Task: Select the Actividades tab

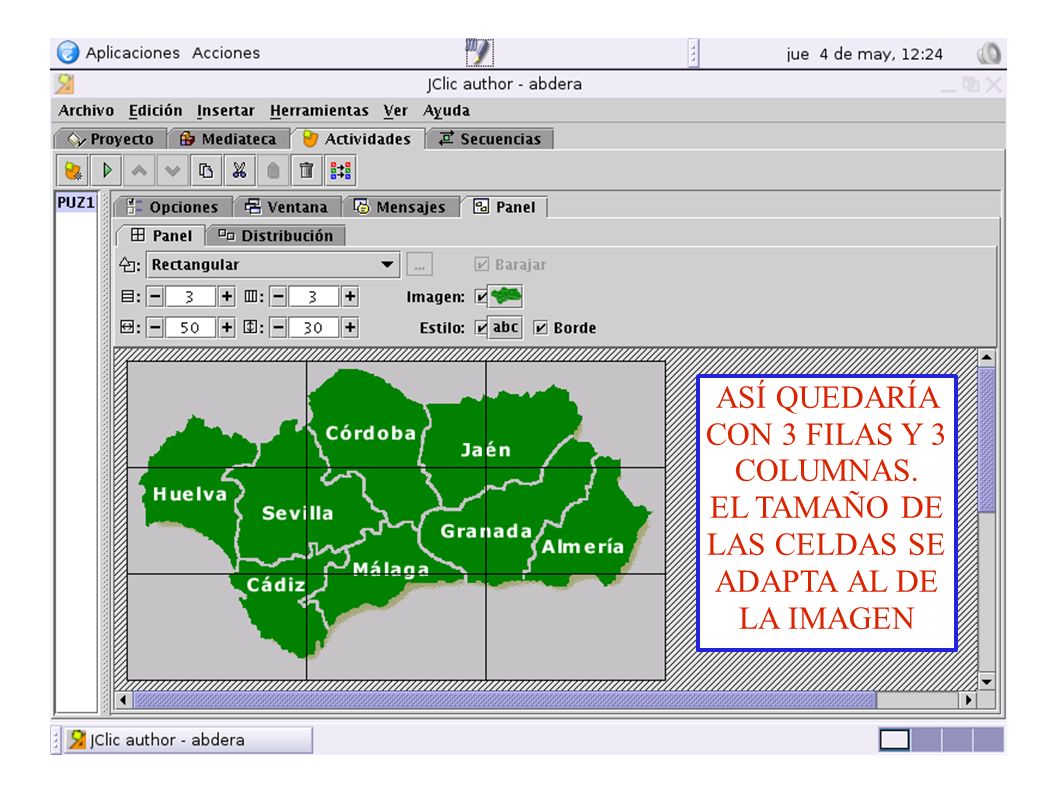Action: pyautogui.click(x=357, y=139)
